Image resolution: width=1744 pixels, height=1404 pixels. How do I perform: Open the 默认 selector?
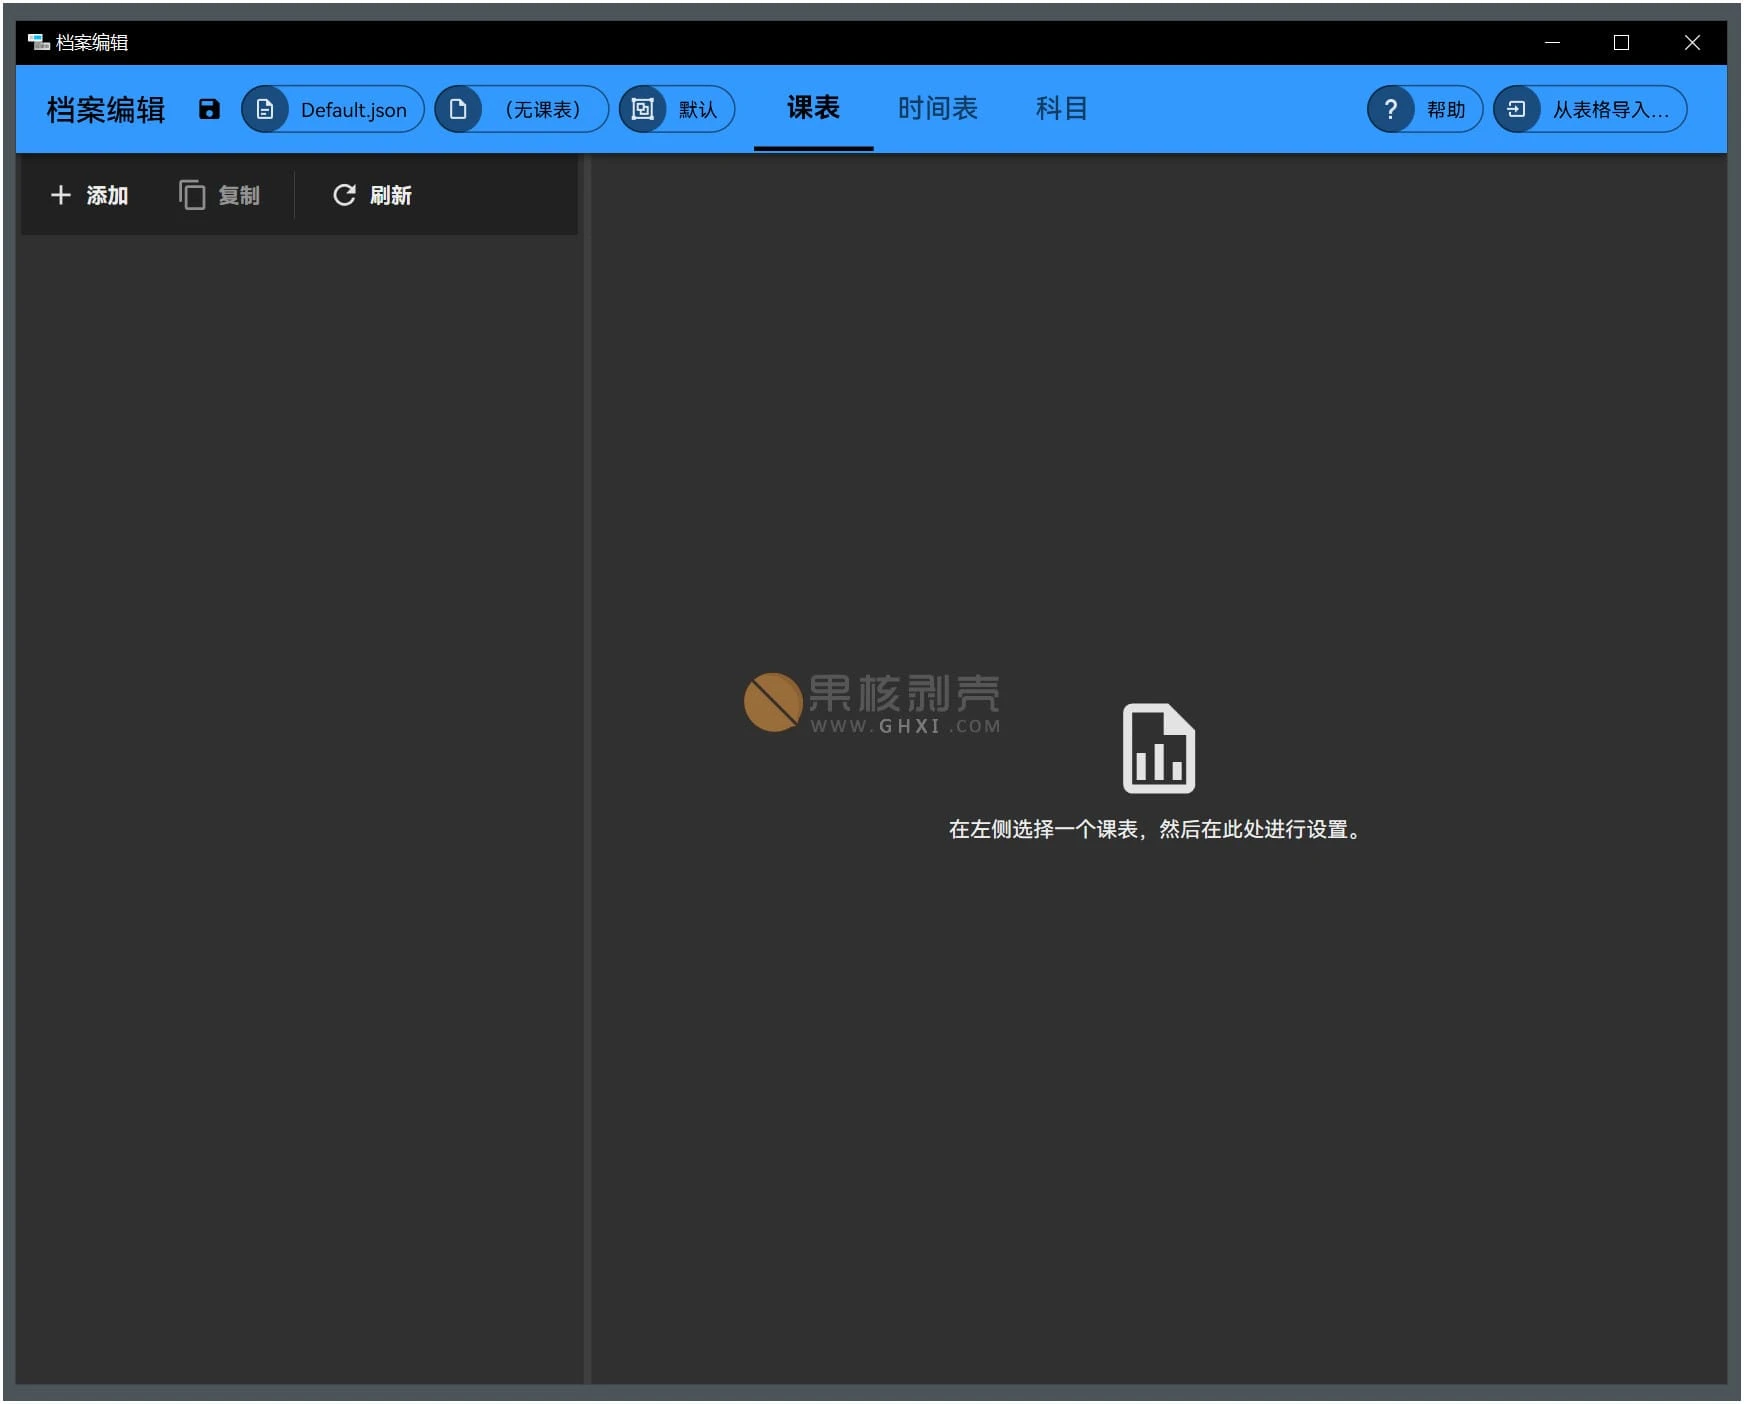tap(677, 109)
